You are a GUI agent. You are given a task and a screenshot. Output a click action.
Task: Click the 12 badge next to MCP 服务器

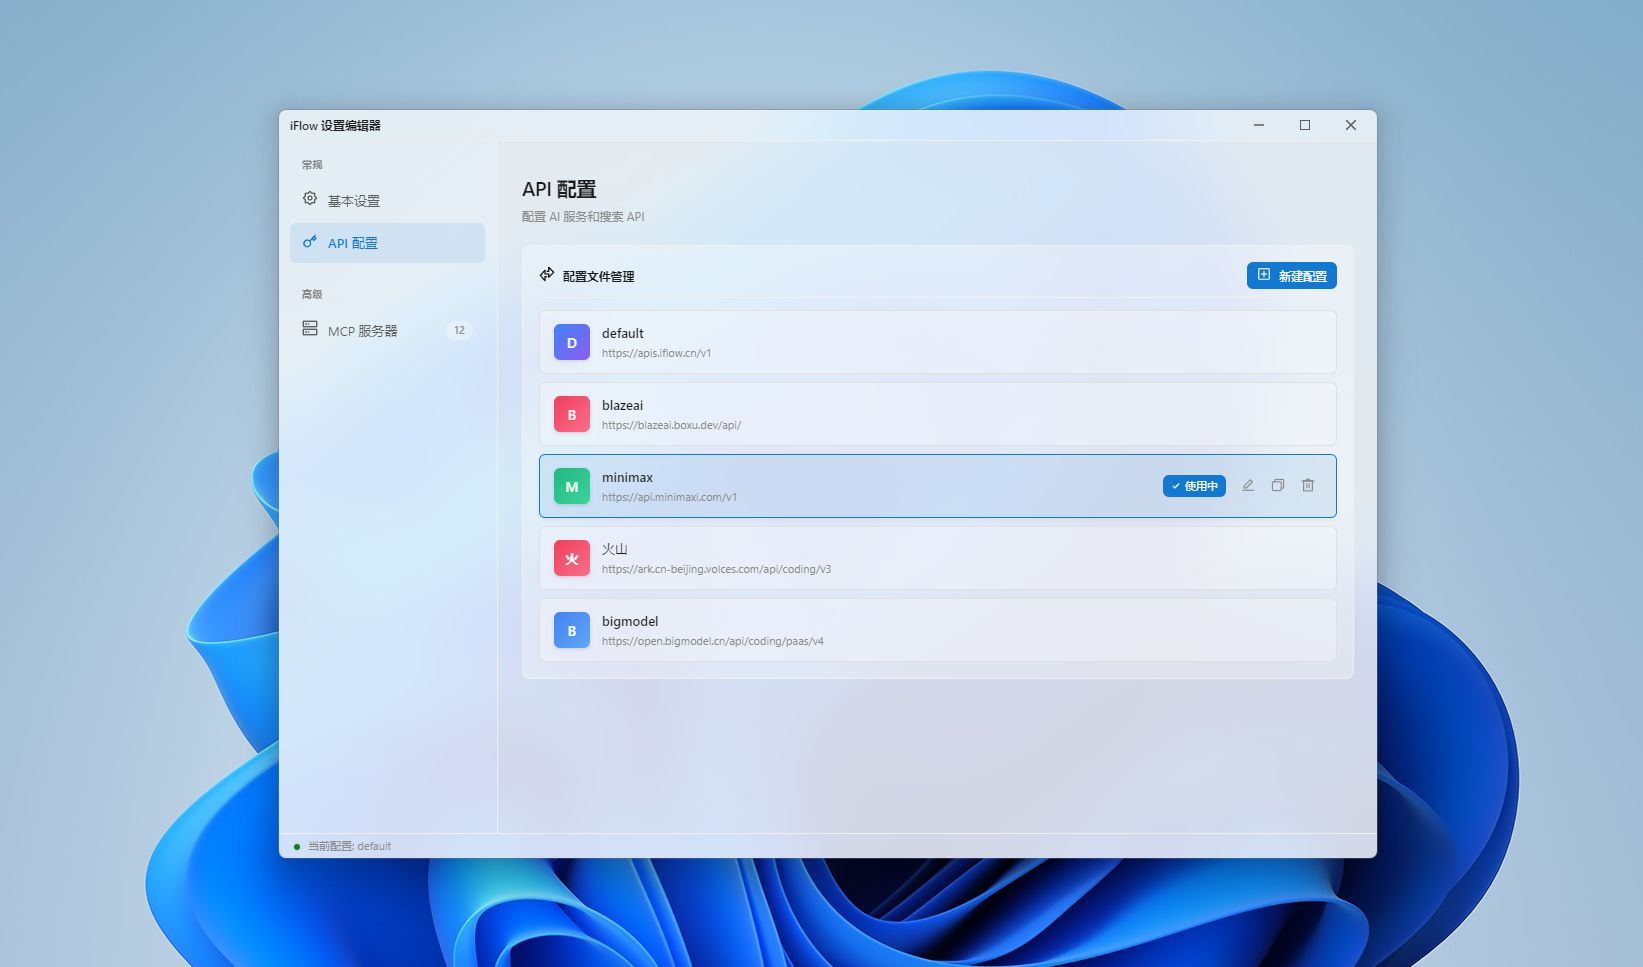[459, 329]
